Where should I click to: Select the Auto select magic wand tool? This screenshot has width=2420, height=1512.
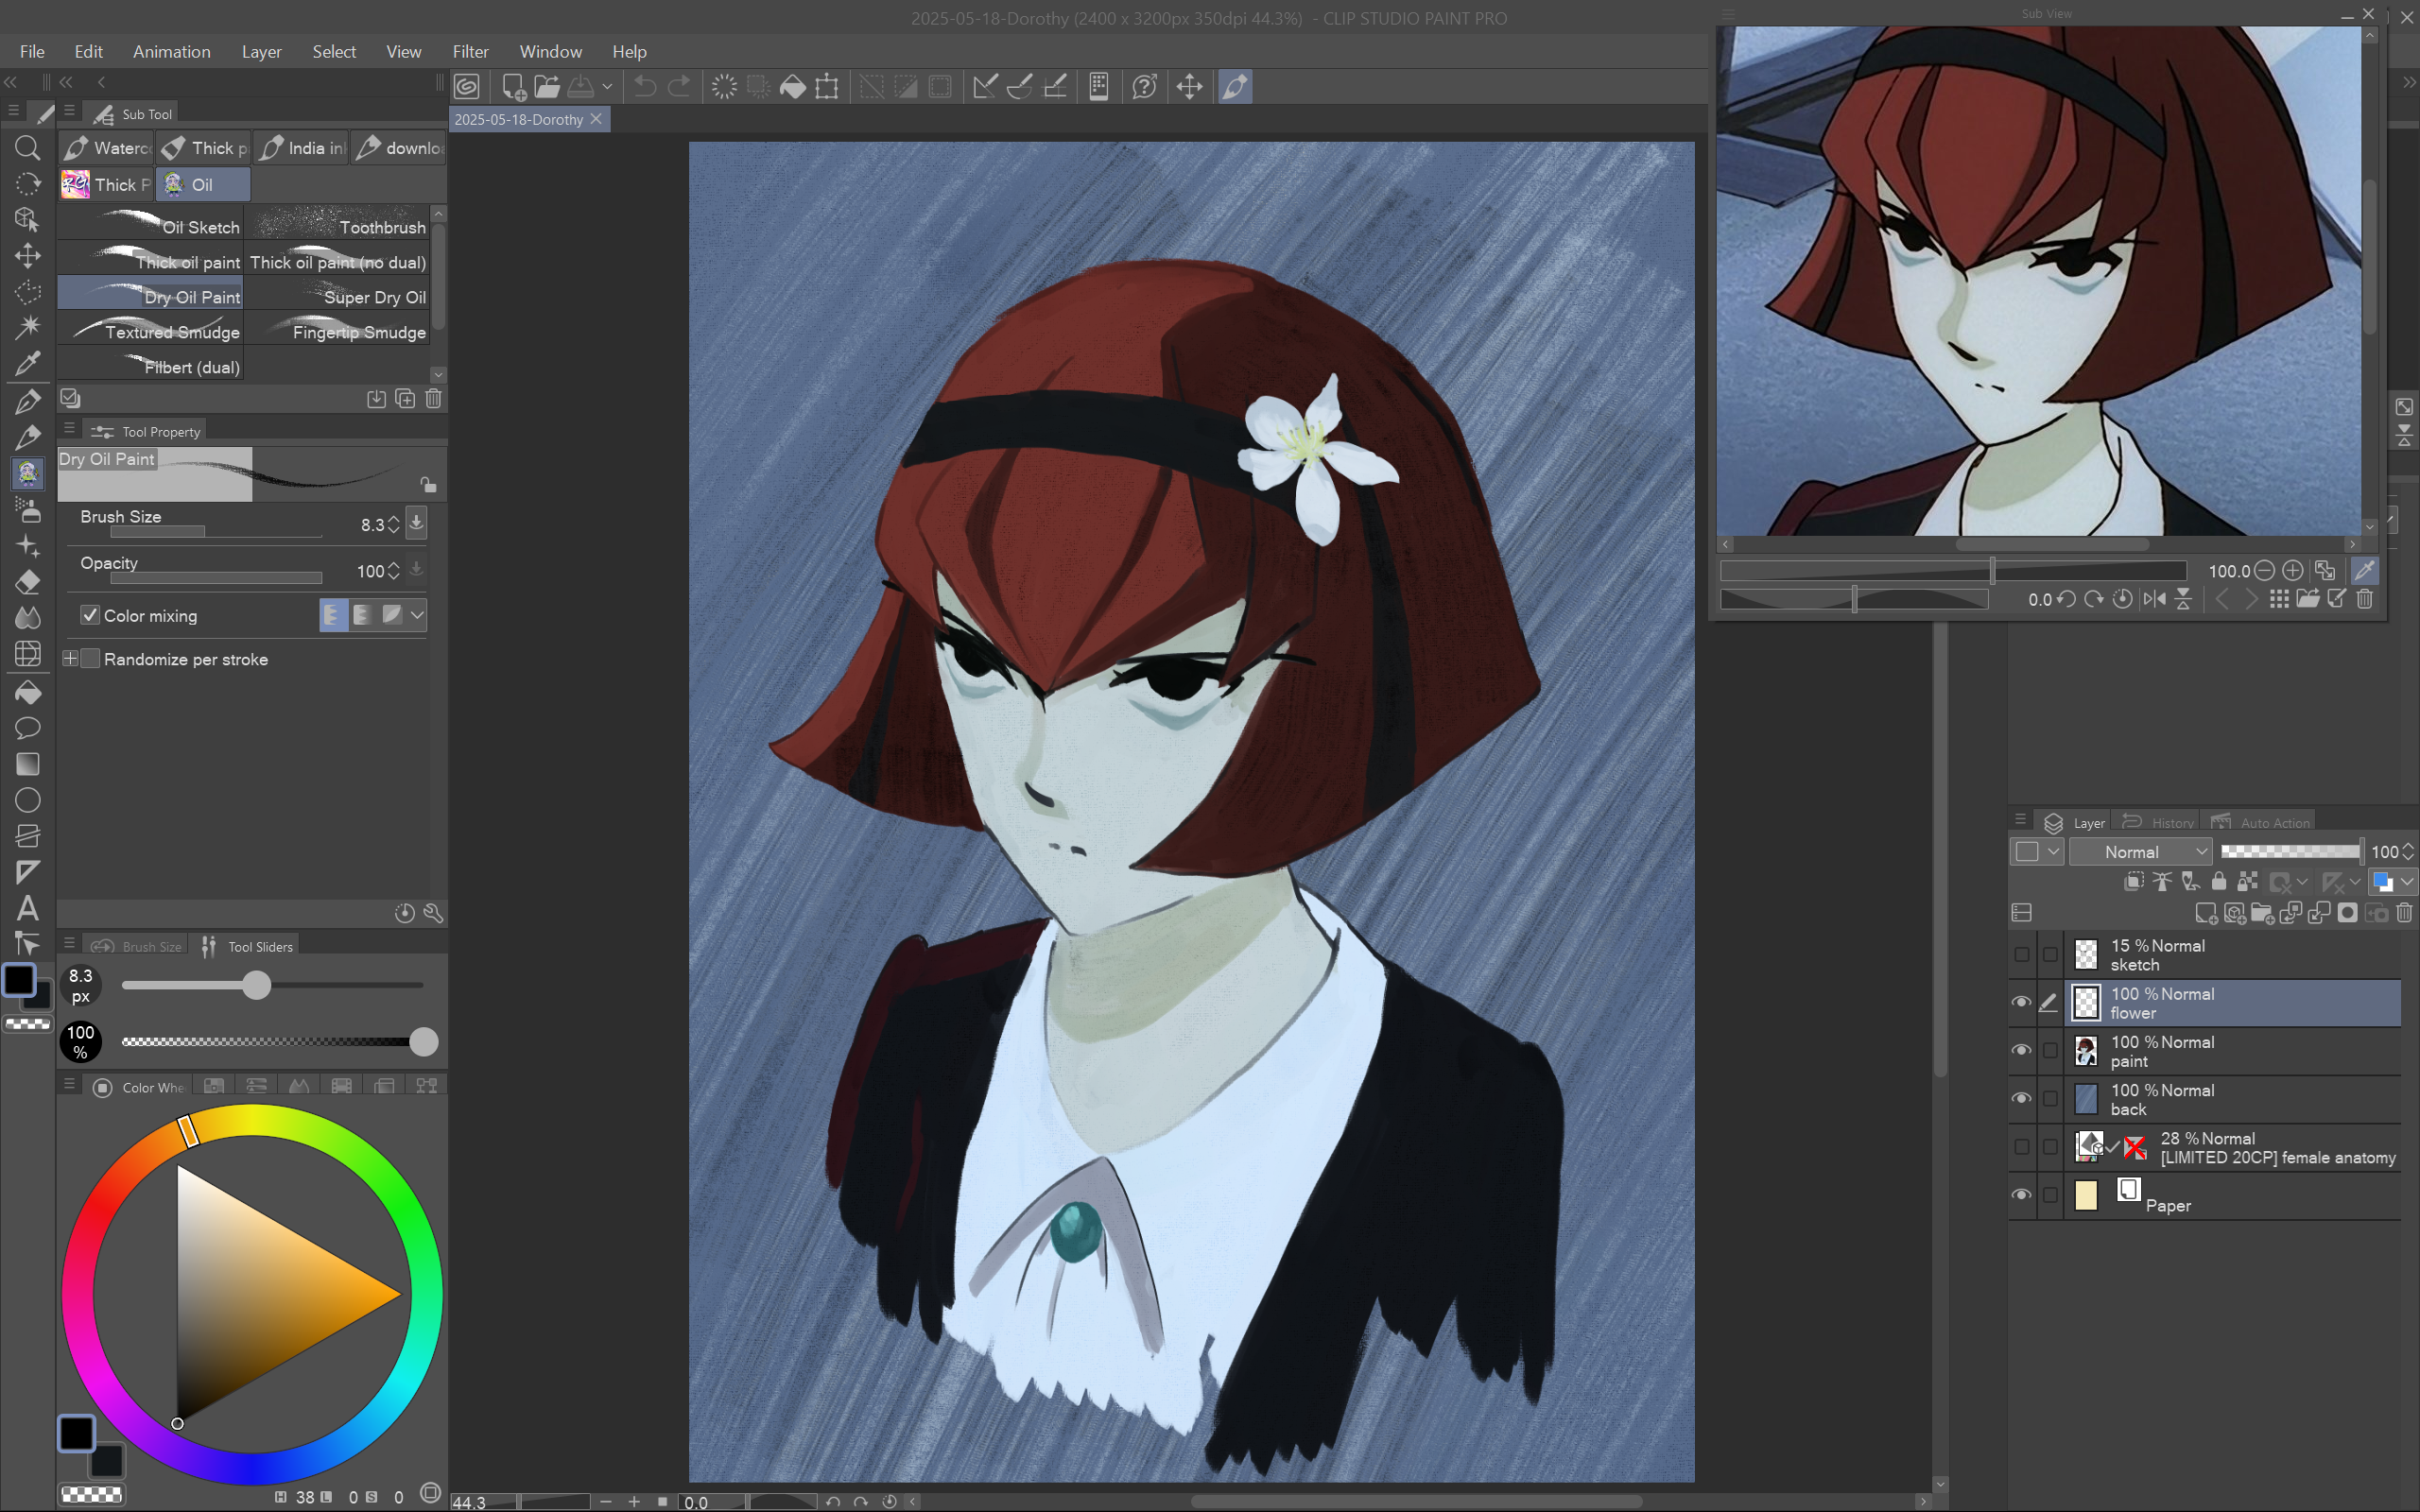coord(27,327)
